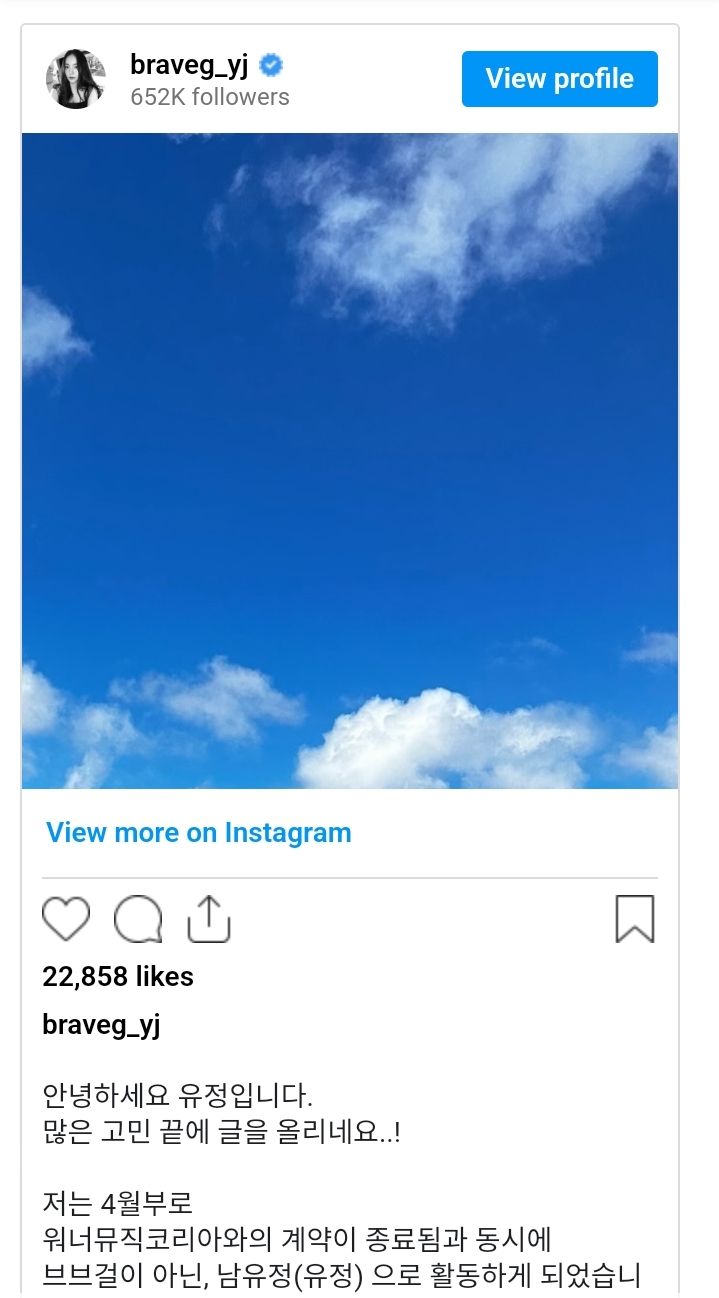Follow the View more on Instagram link

pos(199,833)
